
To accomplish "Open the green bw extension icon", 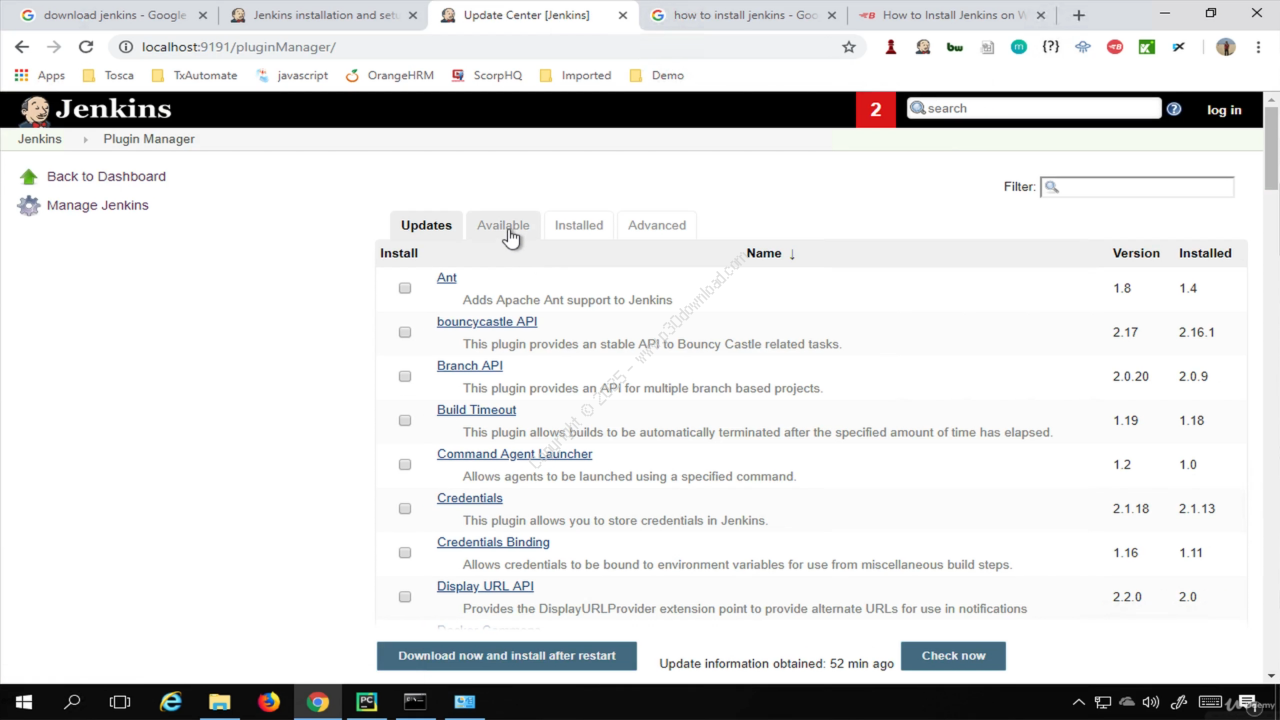I will (955, 47).
